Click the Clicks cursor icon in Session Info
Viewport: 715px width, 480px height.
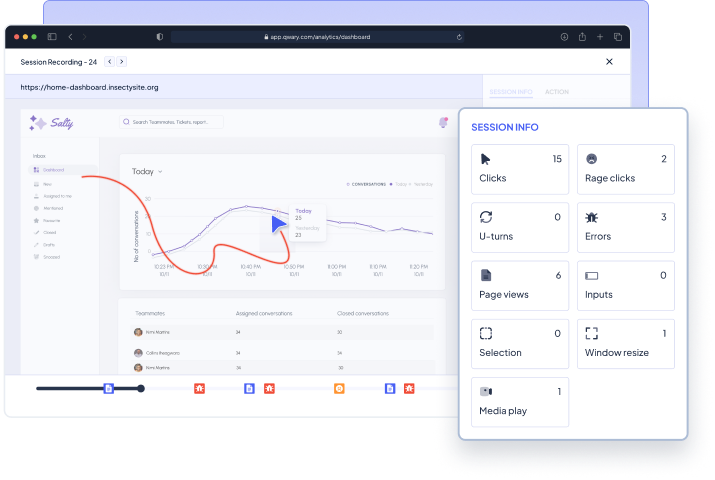click(485, 159)
